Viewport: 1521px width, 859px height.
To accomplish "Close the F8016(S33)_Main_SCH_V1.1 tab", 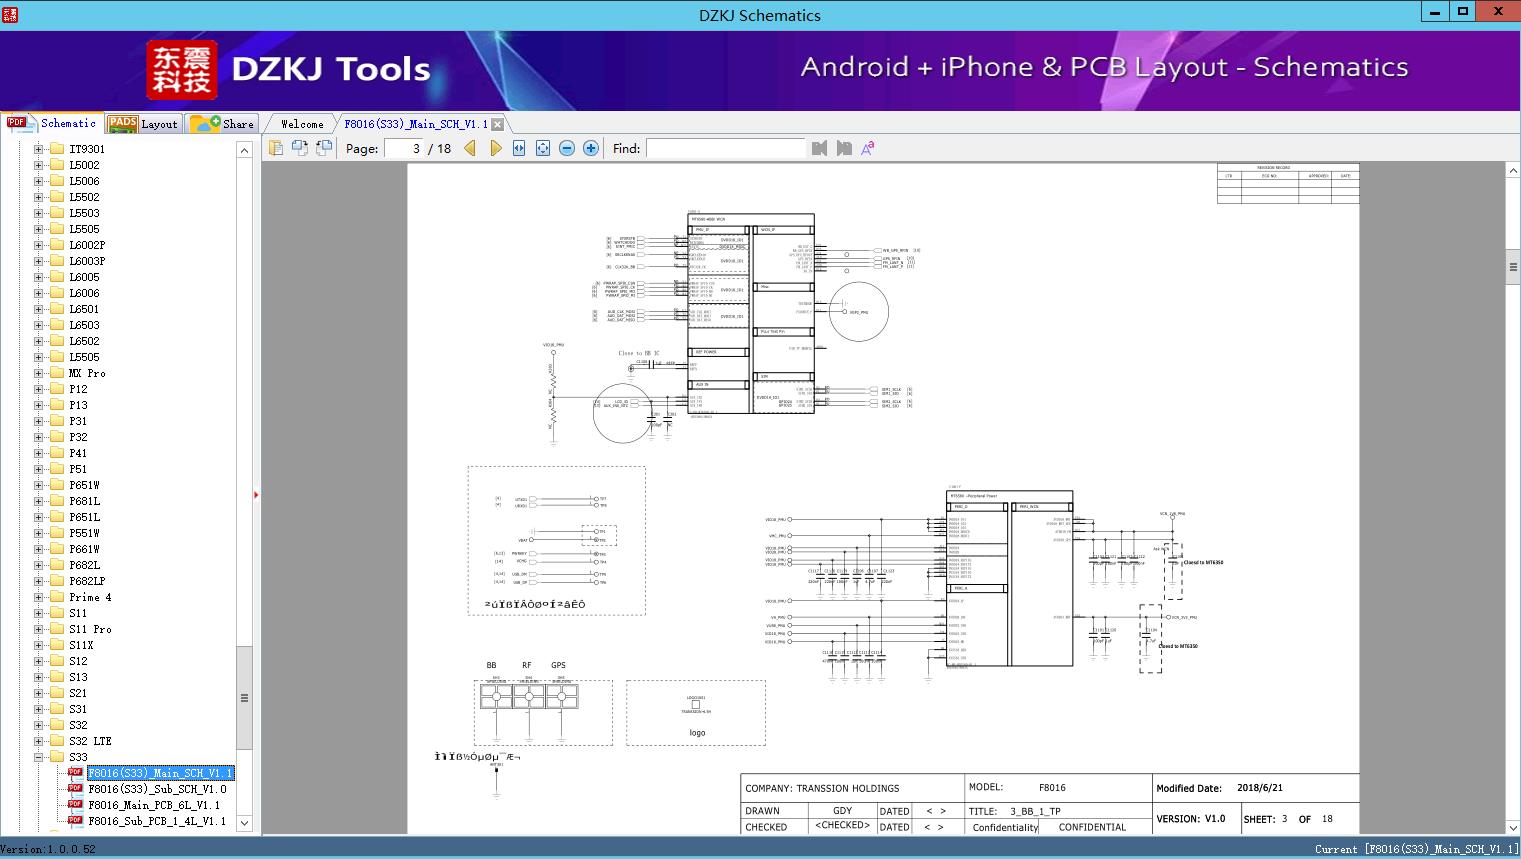I will tap(497, 125).
